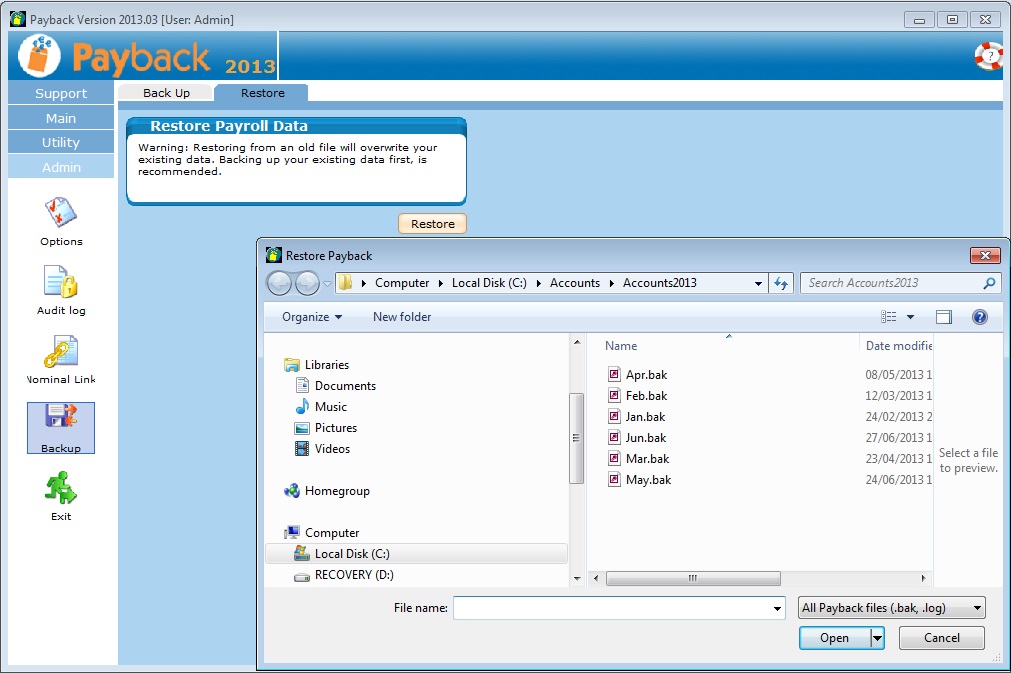Click the New folder button
The height and width of the screenshot is (673, 1011).
pyautogui.click(x=402, y=317)
